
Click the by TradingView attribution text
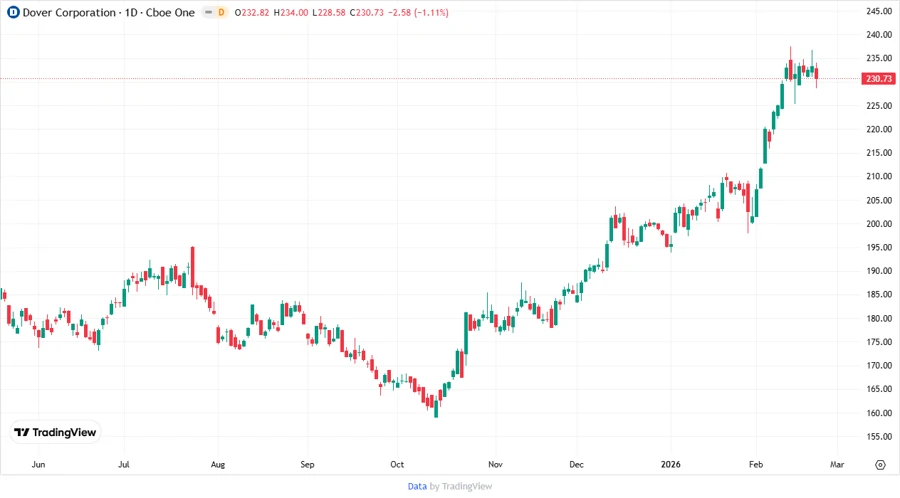[461, 486]
